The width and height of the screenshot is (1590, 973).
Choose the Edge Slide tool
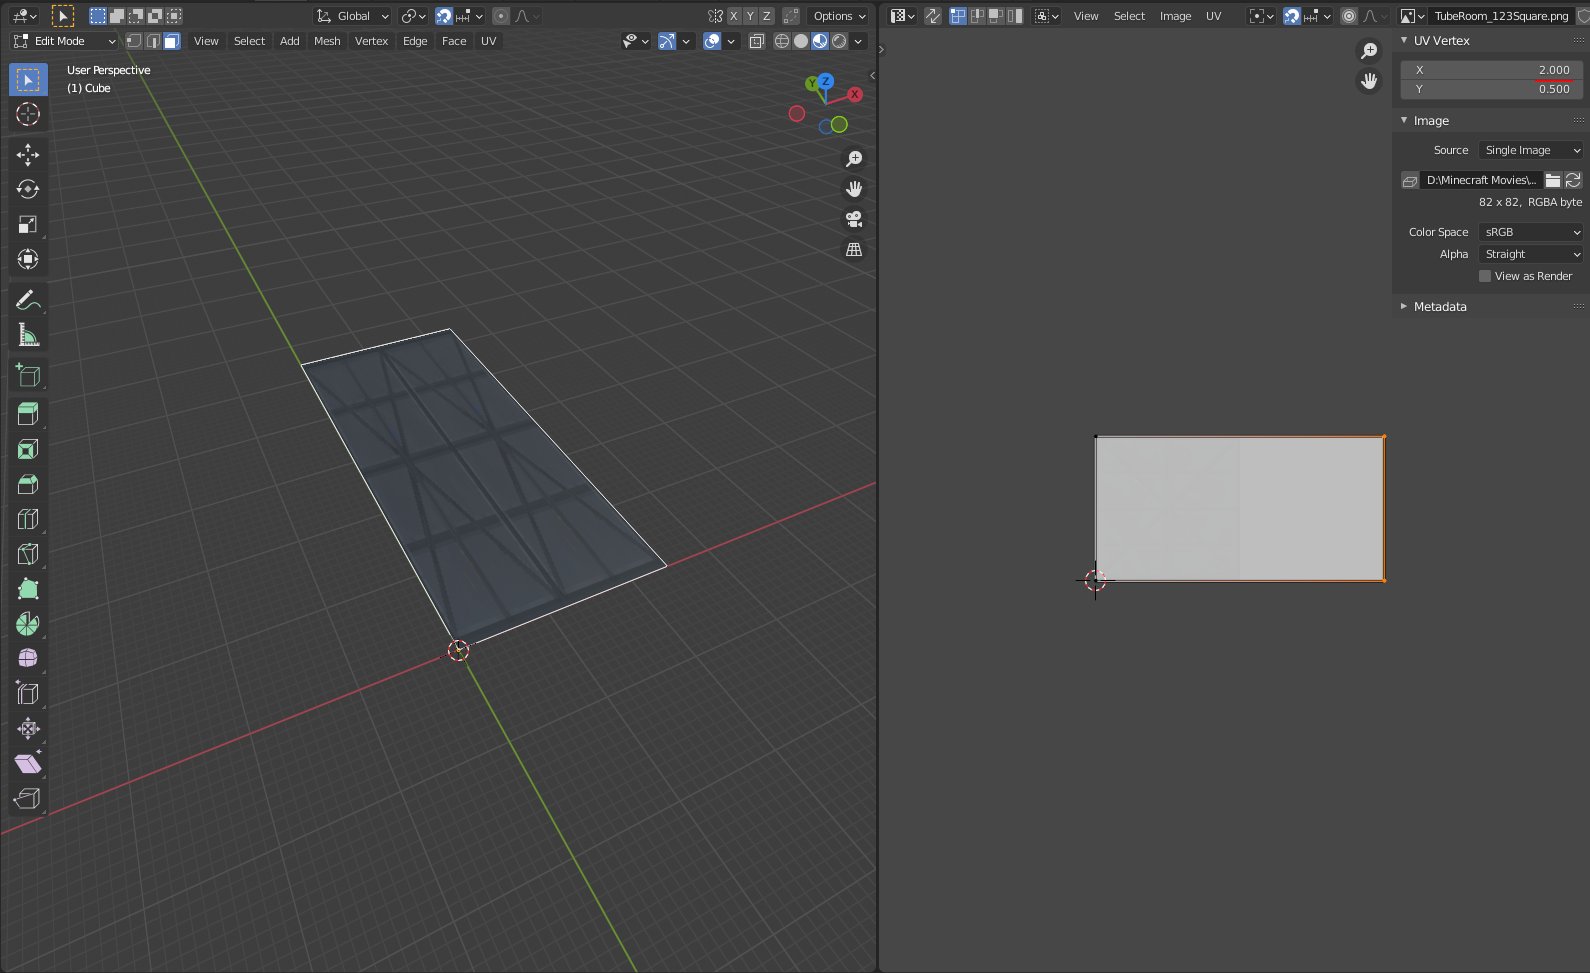pos(28,693)
